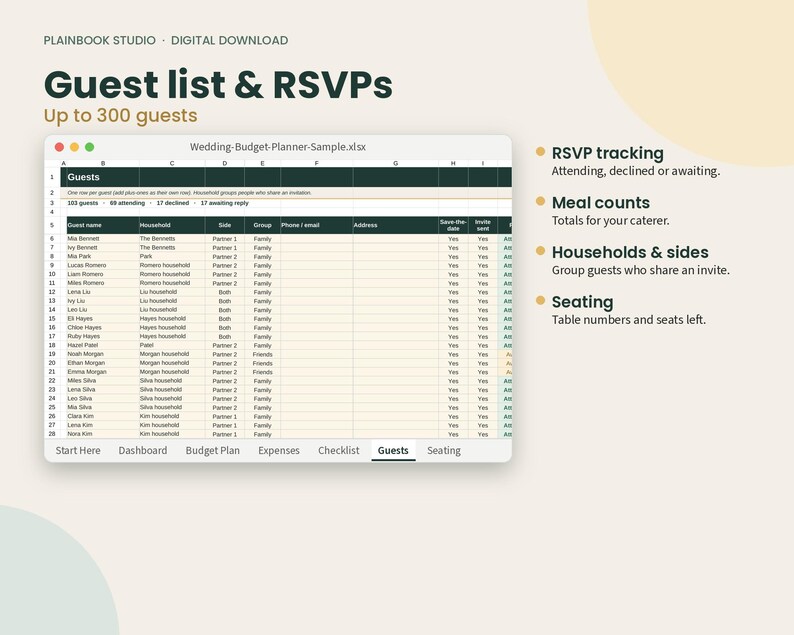
Task: Select the 'Noah Morgan' guest cell
Action: (x=103, y=354)
